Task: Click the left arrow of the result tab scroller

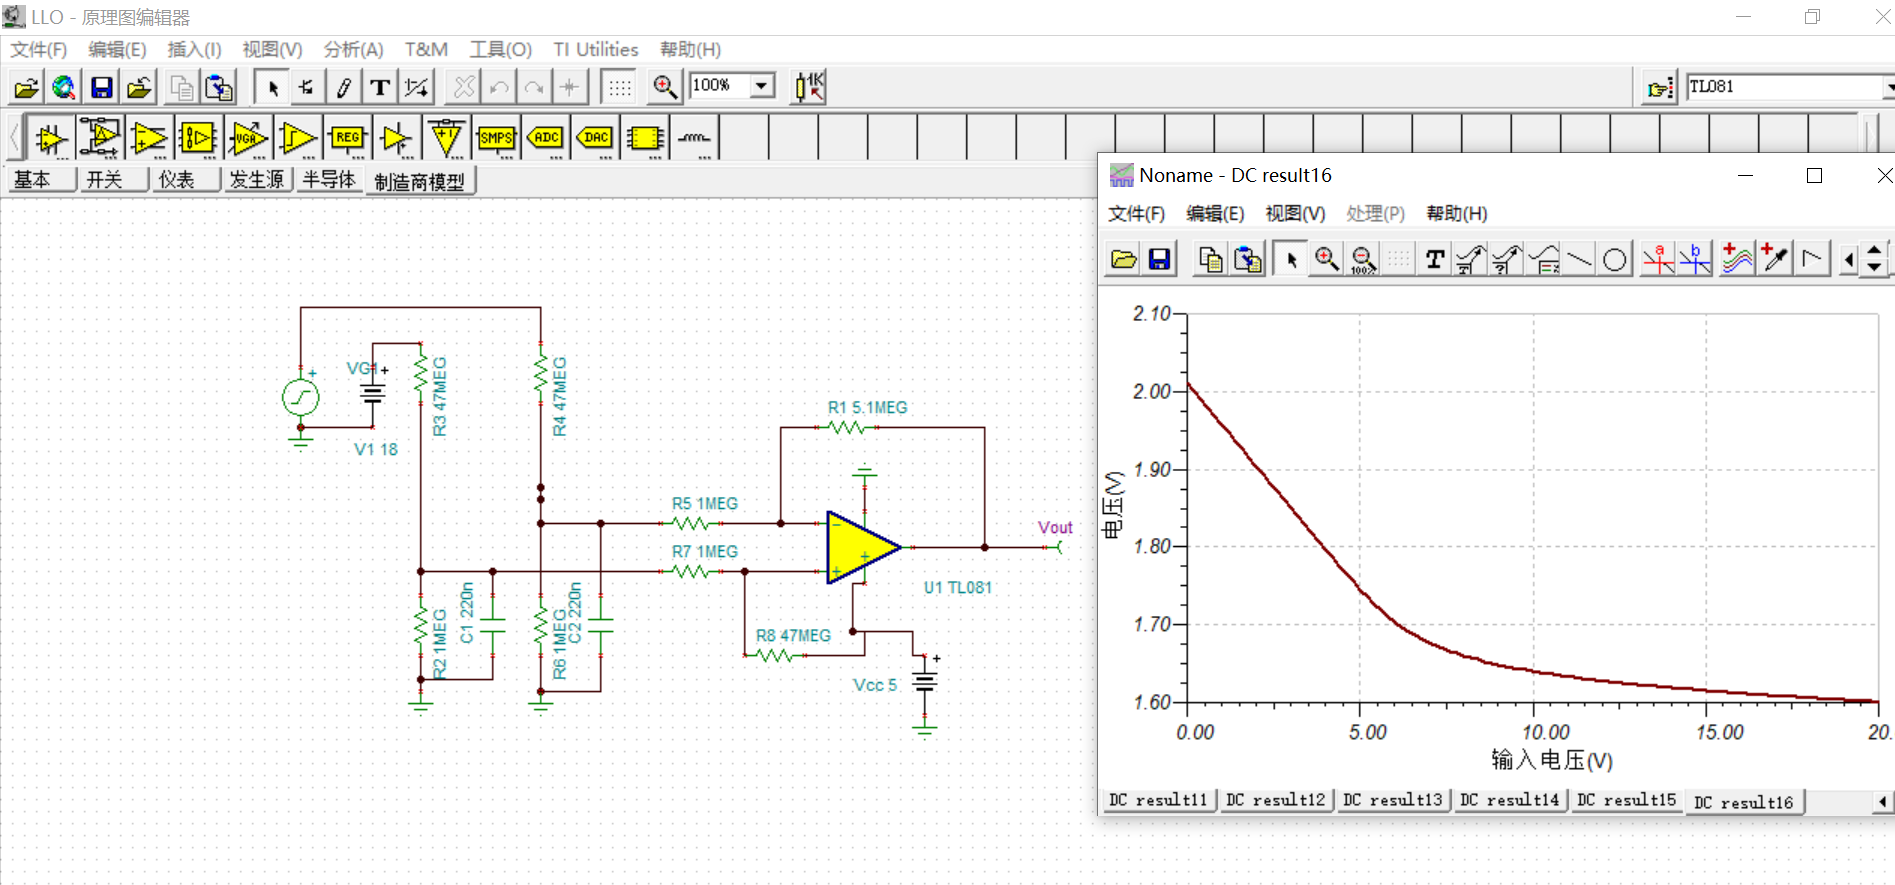Action: click(x=1882, y=801)
